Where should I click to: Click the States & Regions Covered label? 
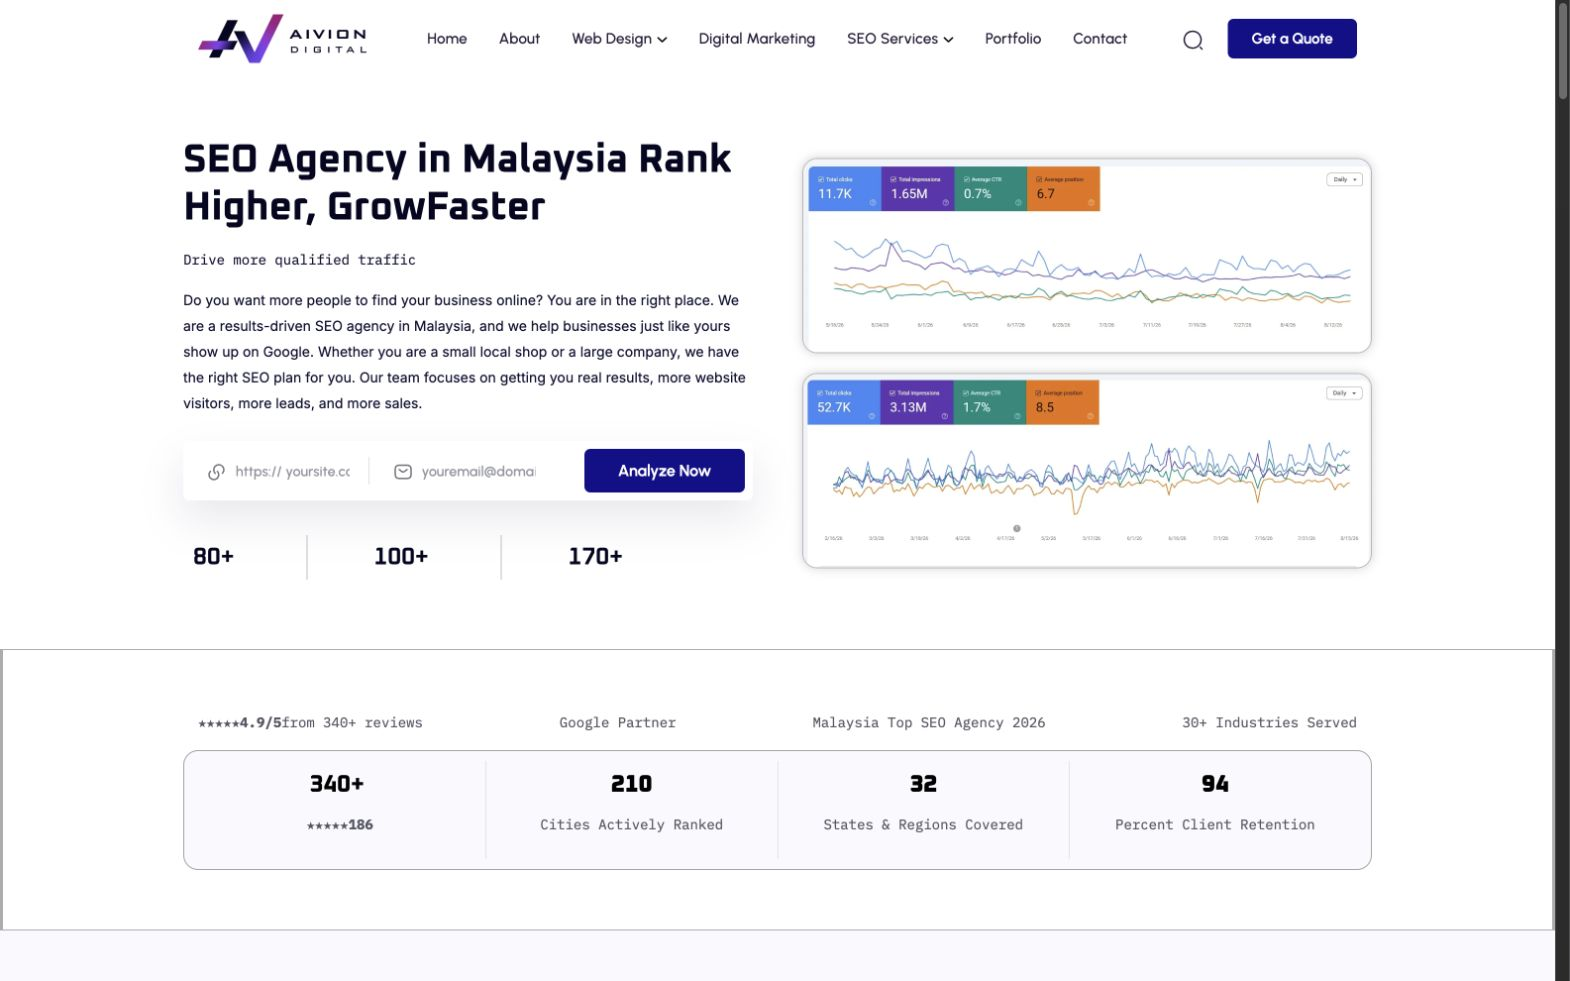click(x=923, y=825)
